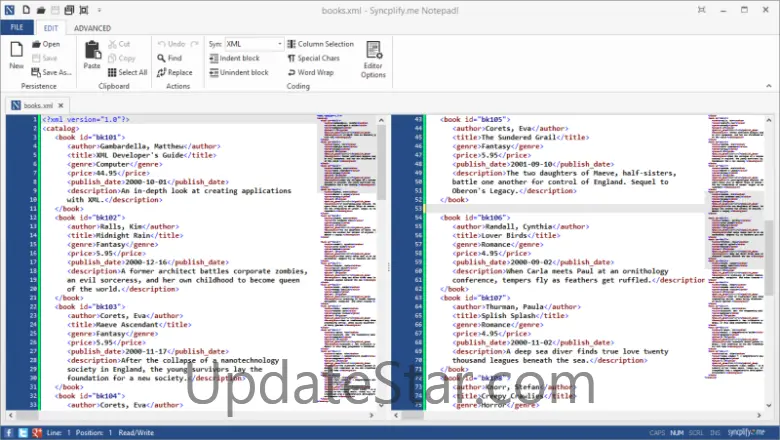
Task: Click quick-access save all icon
Action: (x=69, y=10)
